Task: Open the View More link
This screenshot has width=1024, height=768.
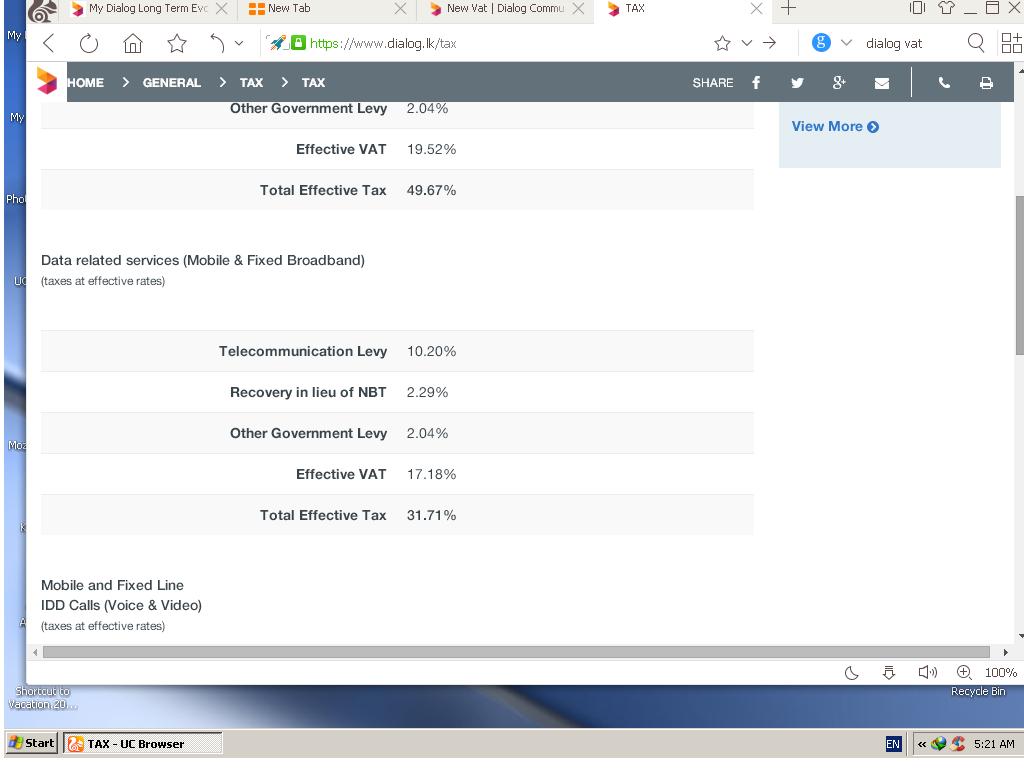Action: pos(835,127)
